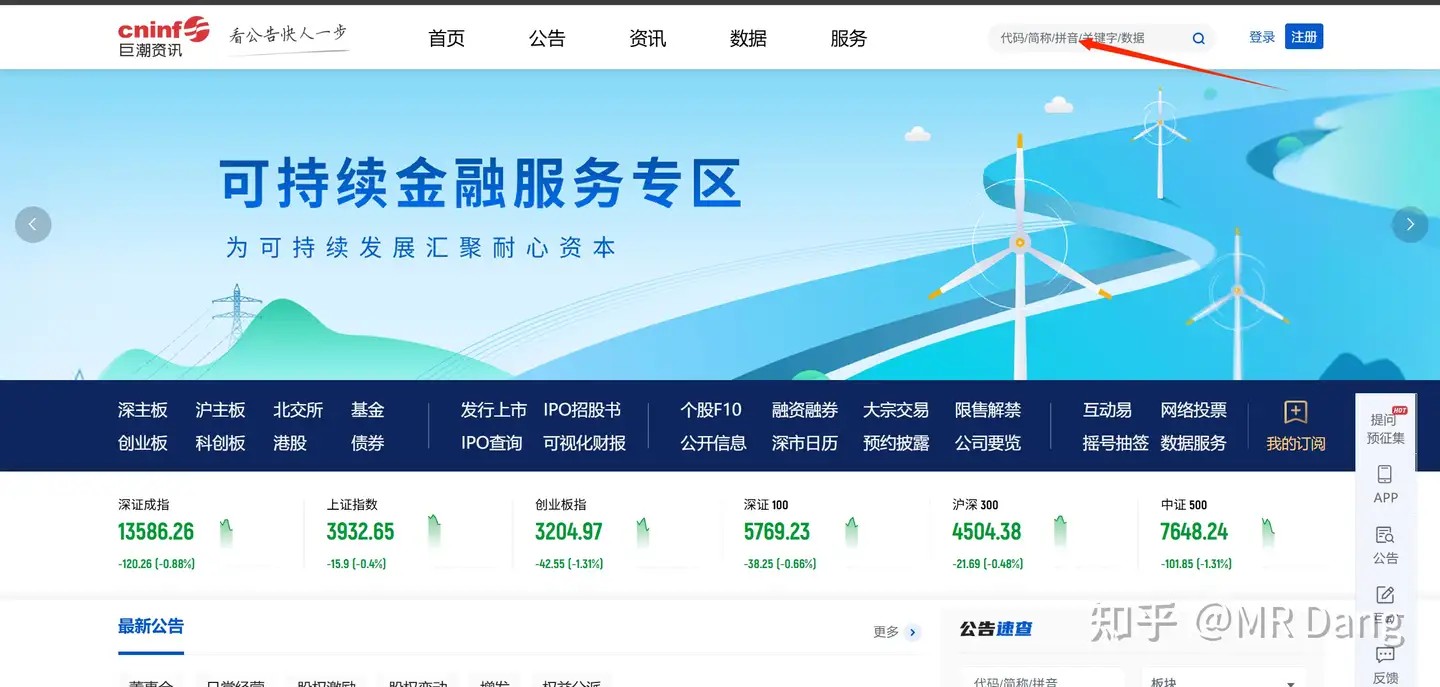Click the 注册 register button
This screenshot has height=687, width=1440.
coord(1304,36)
